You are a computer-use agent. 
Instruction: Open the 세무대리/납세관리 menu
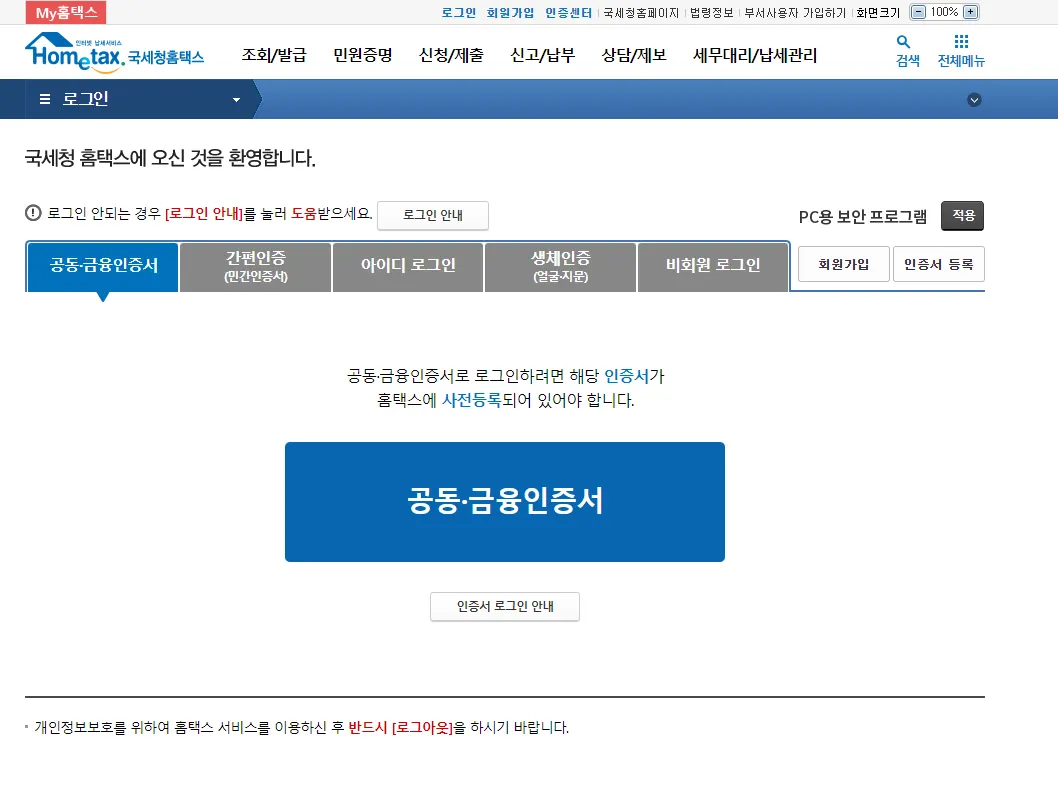tap(755, 55)
